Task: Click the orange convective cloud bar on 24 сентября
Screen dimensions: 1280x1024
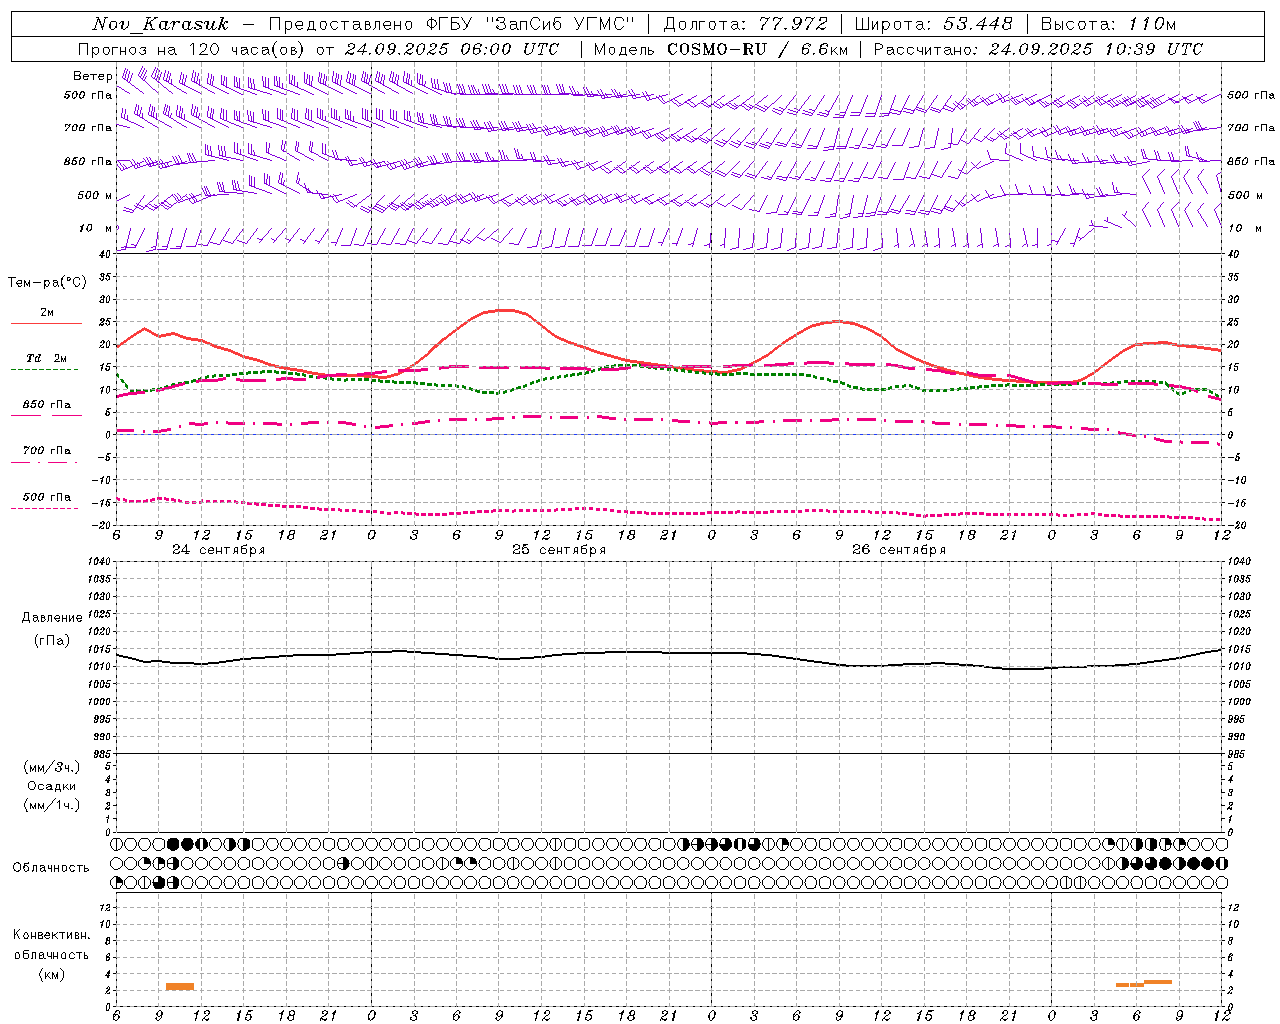Action: coord(180,987)
